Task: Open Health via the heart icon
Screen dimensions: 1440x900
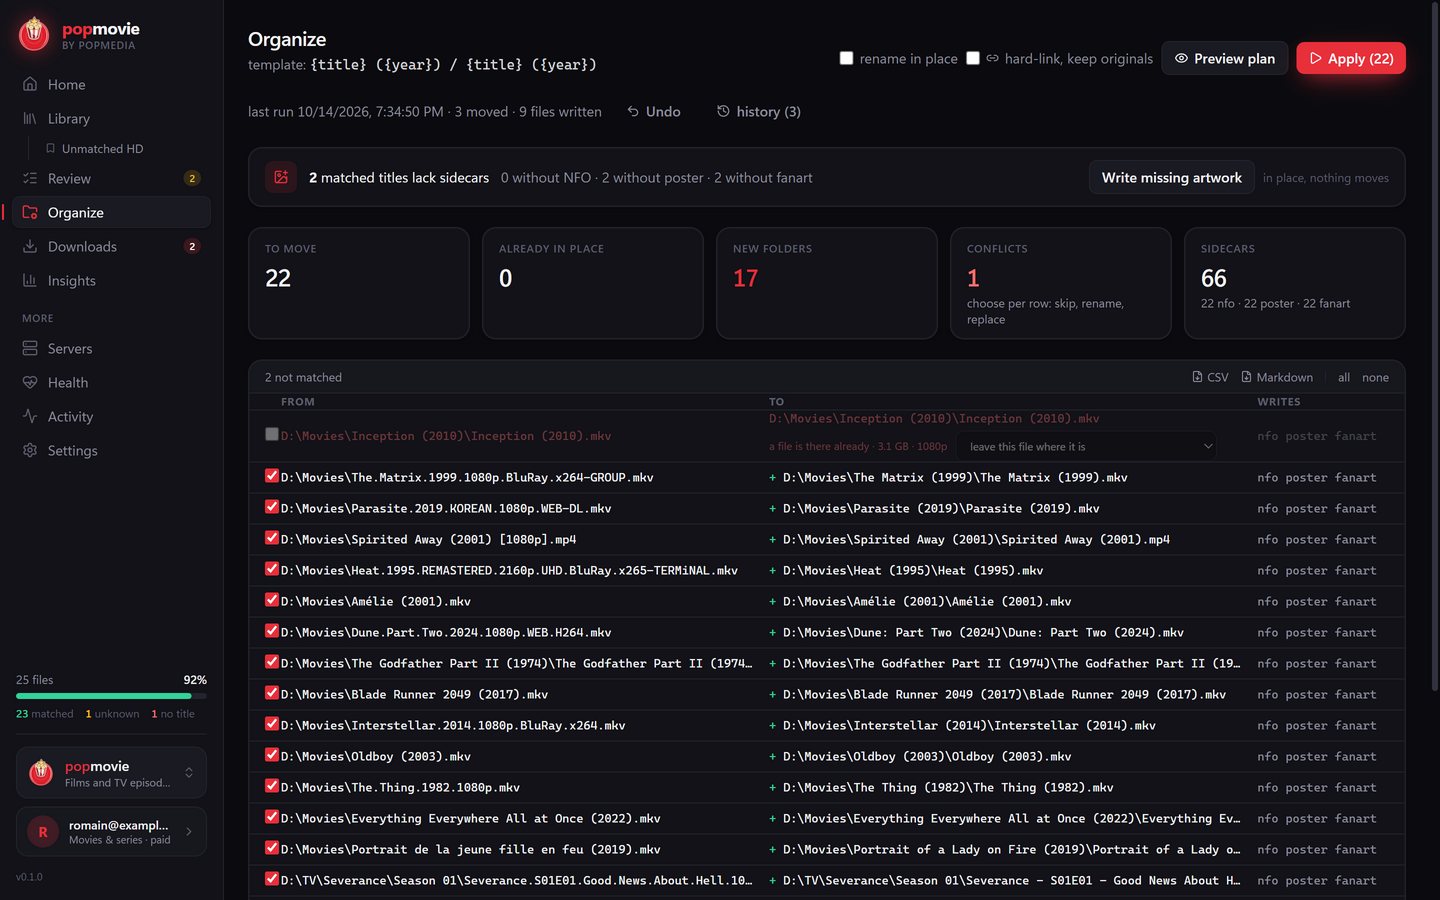Action: [x=30, y=382]
